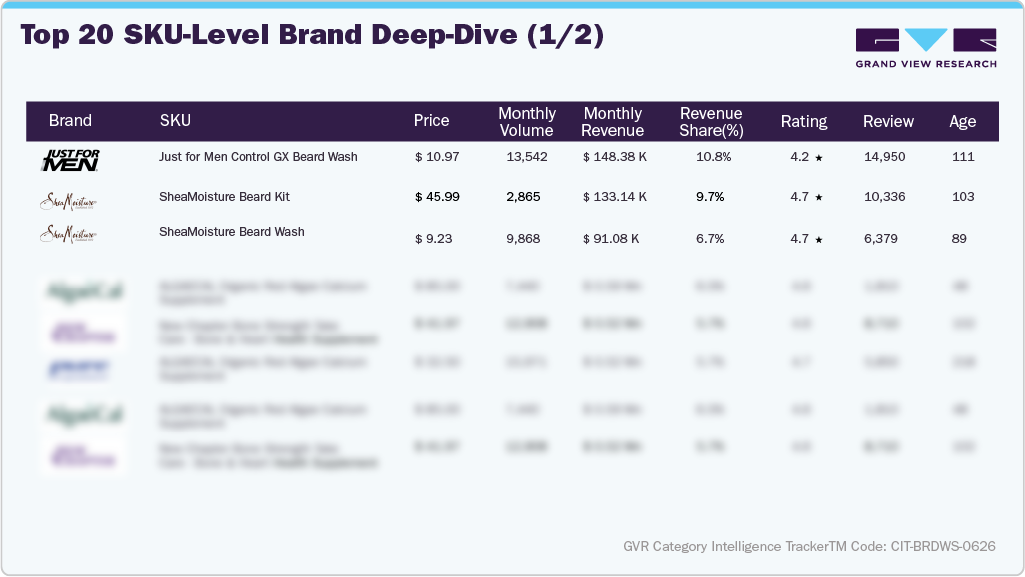The width and height of the screenshot is (1025, 577).
Task: Click the Brand column header
Action: tap(70, 121)
